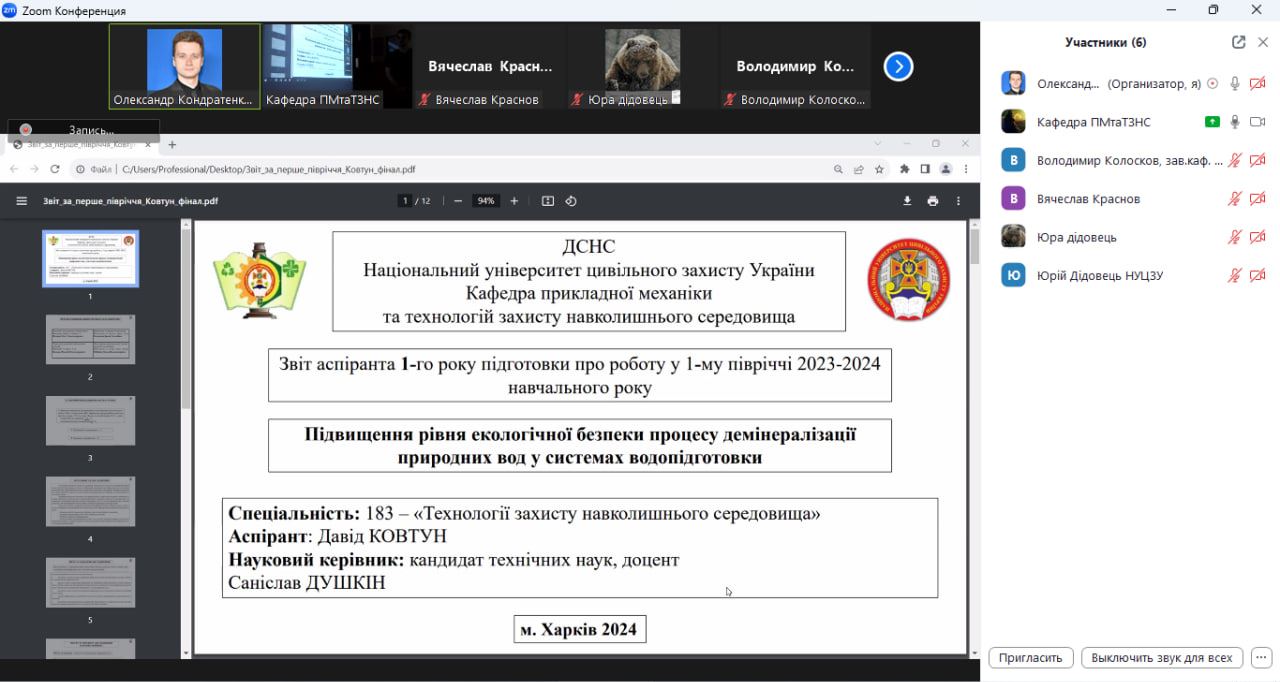The width and height of the screenshot is (1280, 682).
Task: Rotate the PDF page counterclockwise
Action: tap(571, 201)
